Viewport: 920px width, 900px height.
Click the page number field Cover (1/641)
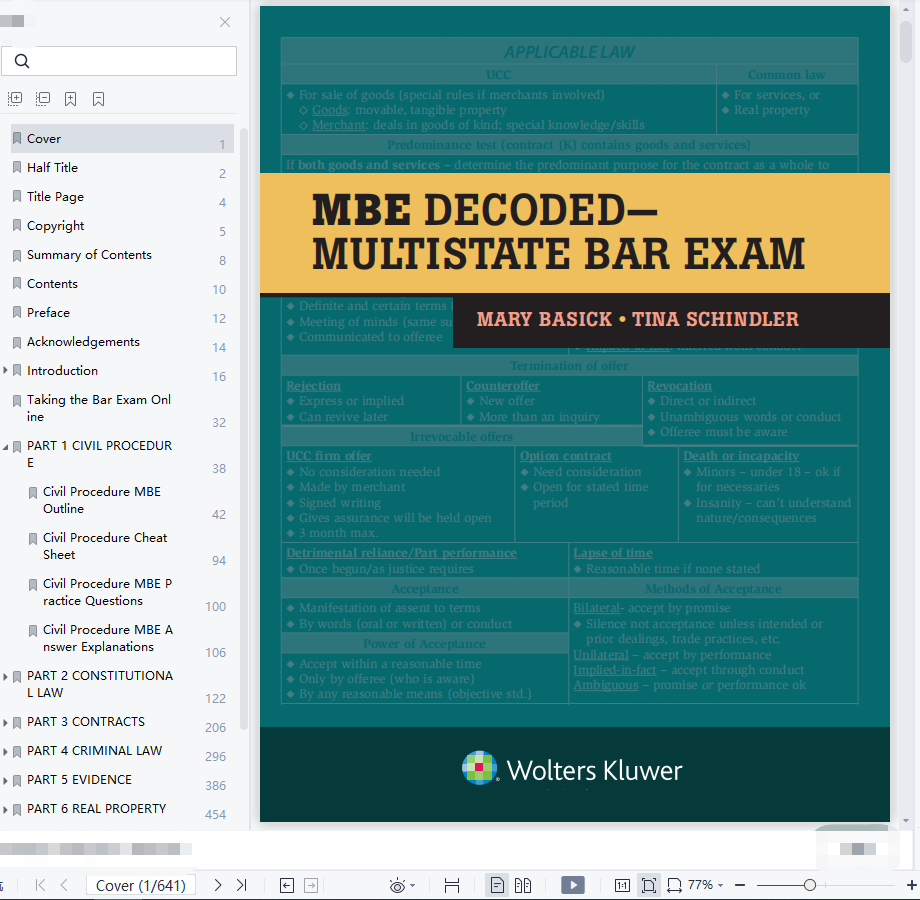tap(141, 885)
